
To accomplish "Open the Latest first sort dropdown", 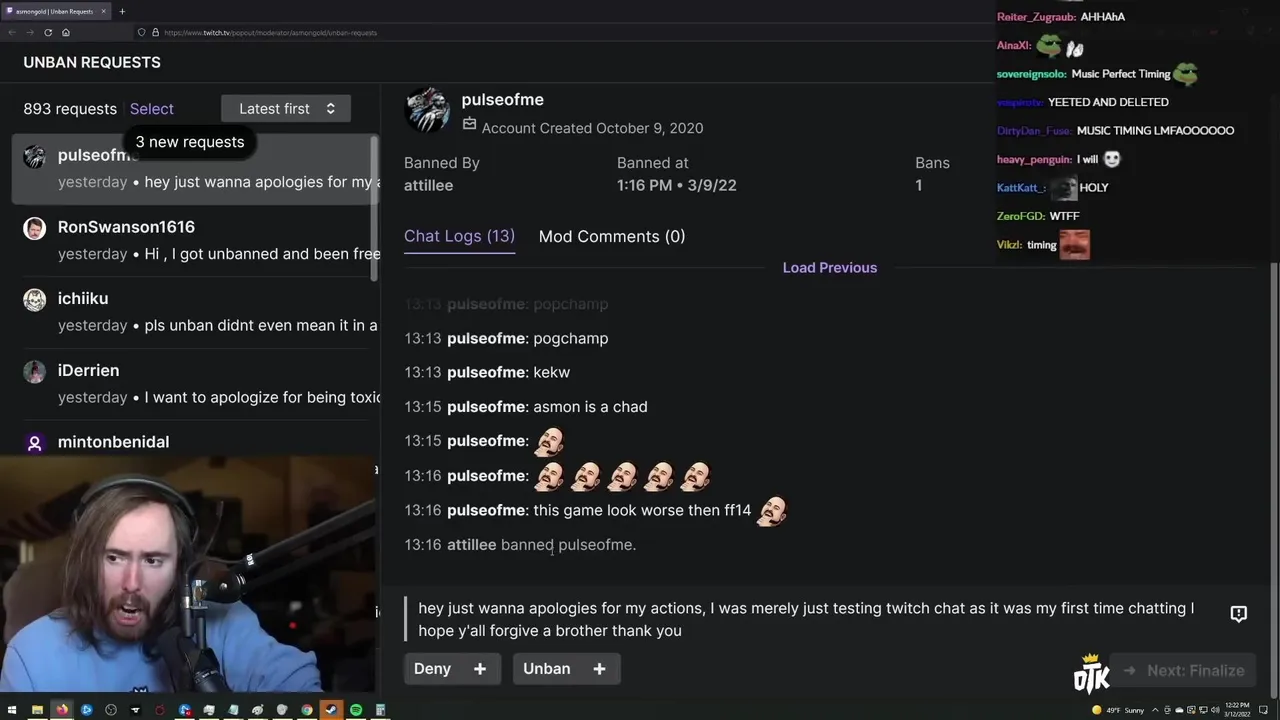I will [x=286, y=109].
